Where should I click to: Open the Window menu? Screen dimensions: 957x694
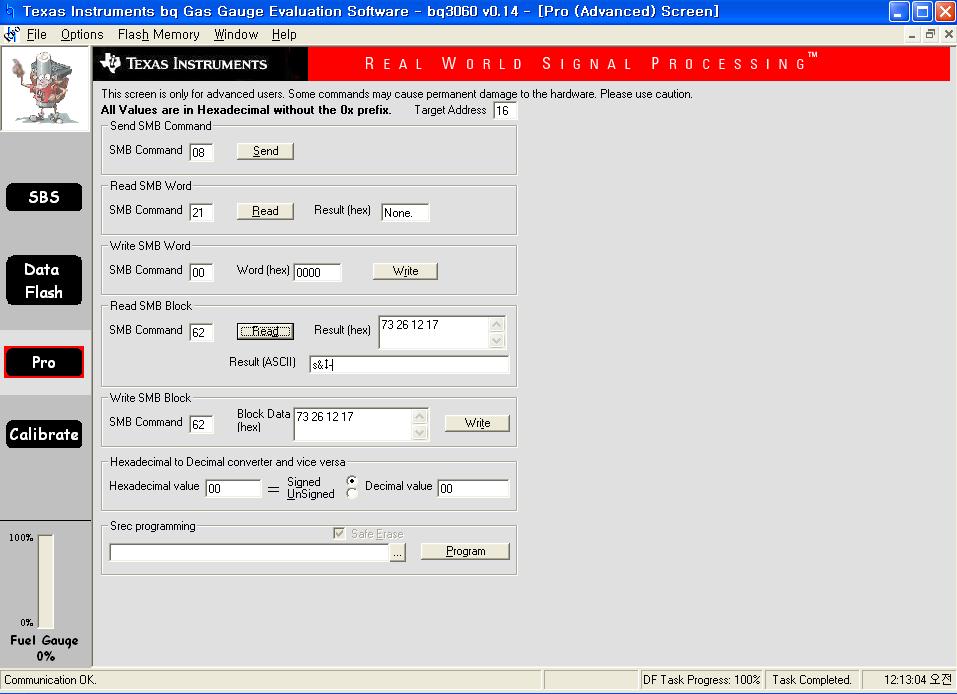coord(236,34)
